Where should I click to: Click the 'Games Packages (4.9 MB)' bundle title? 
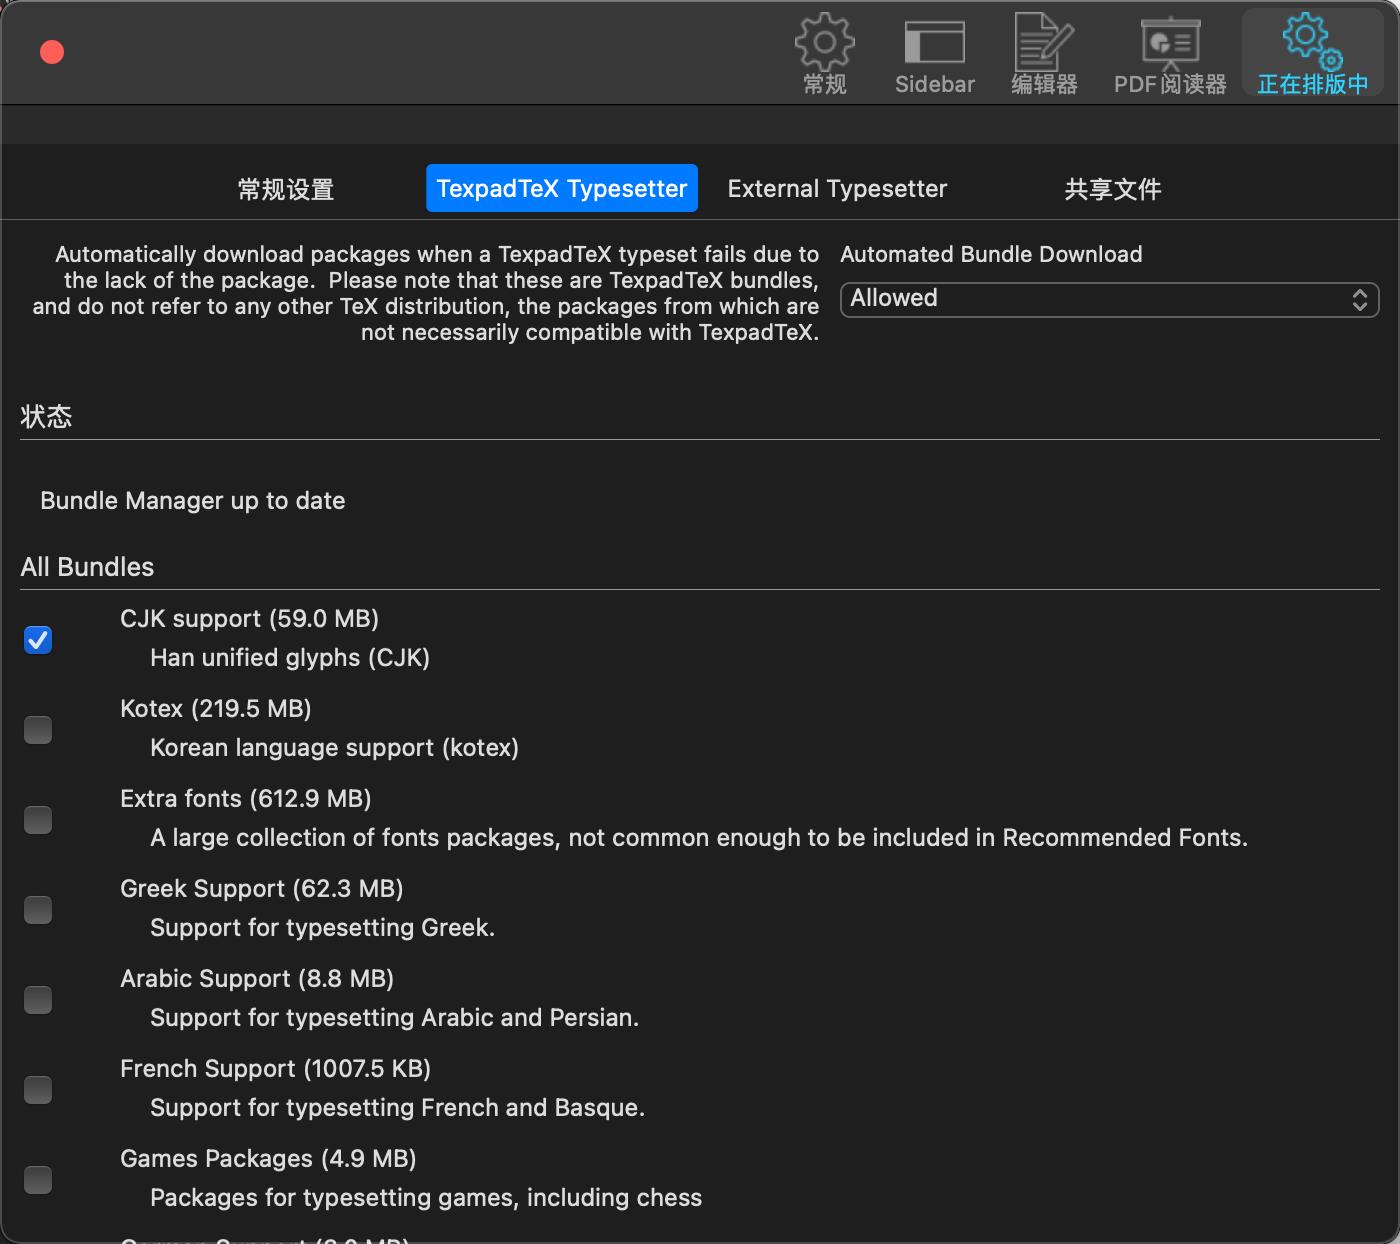[x=268, y=1159]
